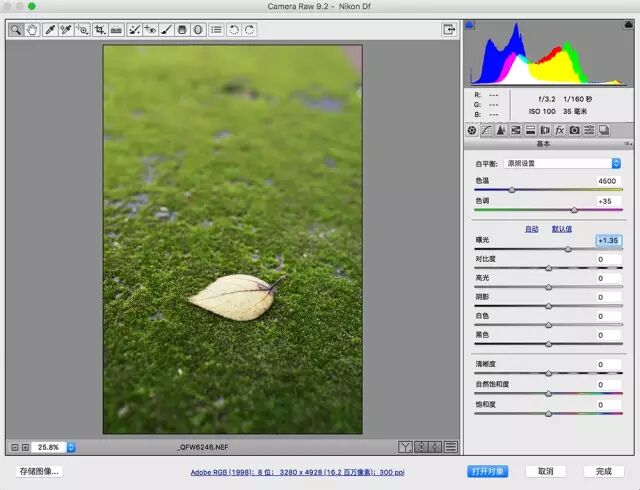Click the Cancel button
The width and height of the screenshot is (640, 490).
click(x=545, y=471)
